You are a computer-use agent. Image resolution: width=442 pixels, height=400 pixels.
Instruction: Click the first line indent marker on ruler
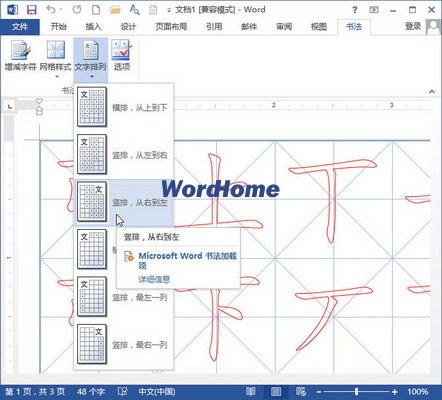click(x=39, y=101)
